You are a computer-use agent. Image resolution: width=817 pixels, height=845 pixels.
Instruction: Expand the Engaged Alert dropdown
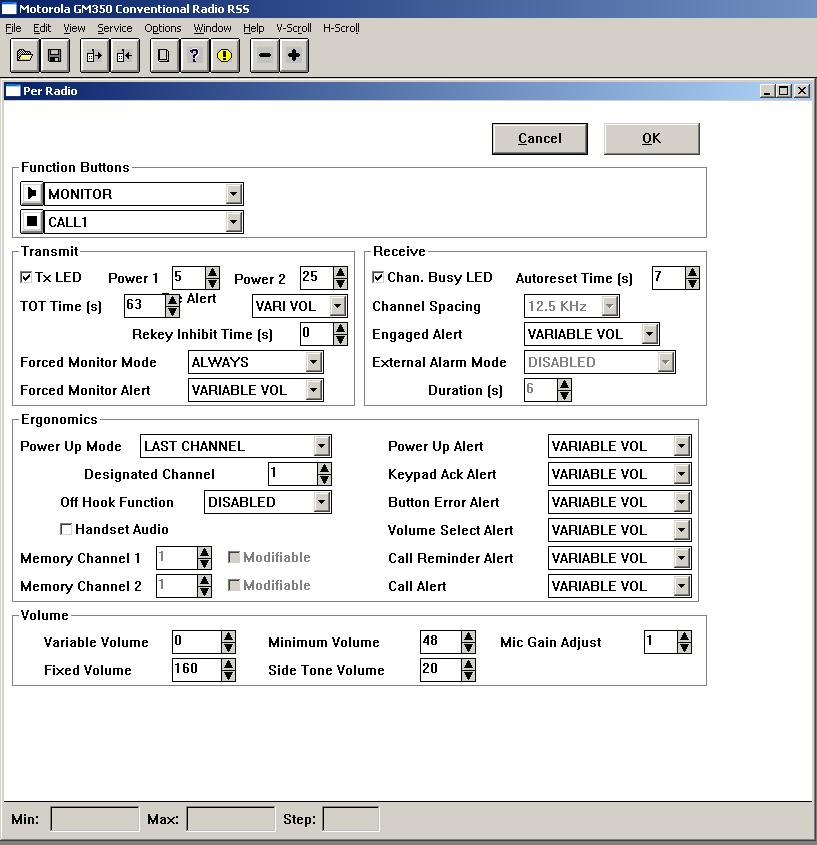click(x=650, y=334)
